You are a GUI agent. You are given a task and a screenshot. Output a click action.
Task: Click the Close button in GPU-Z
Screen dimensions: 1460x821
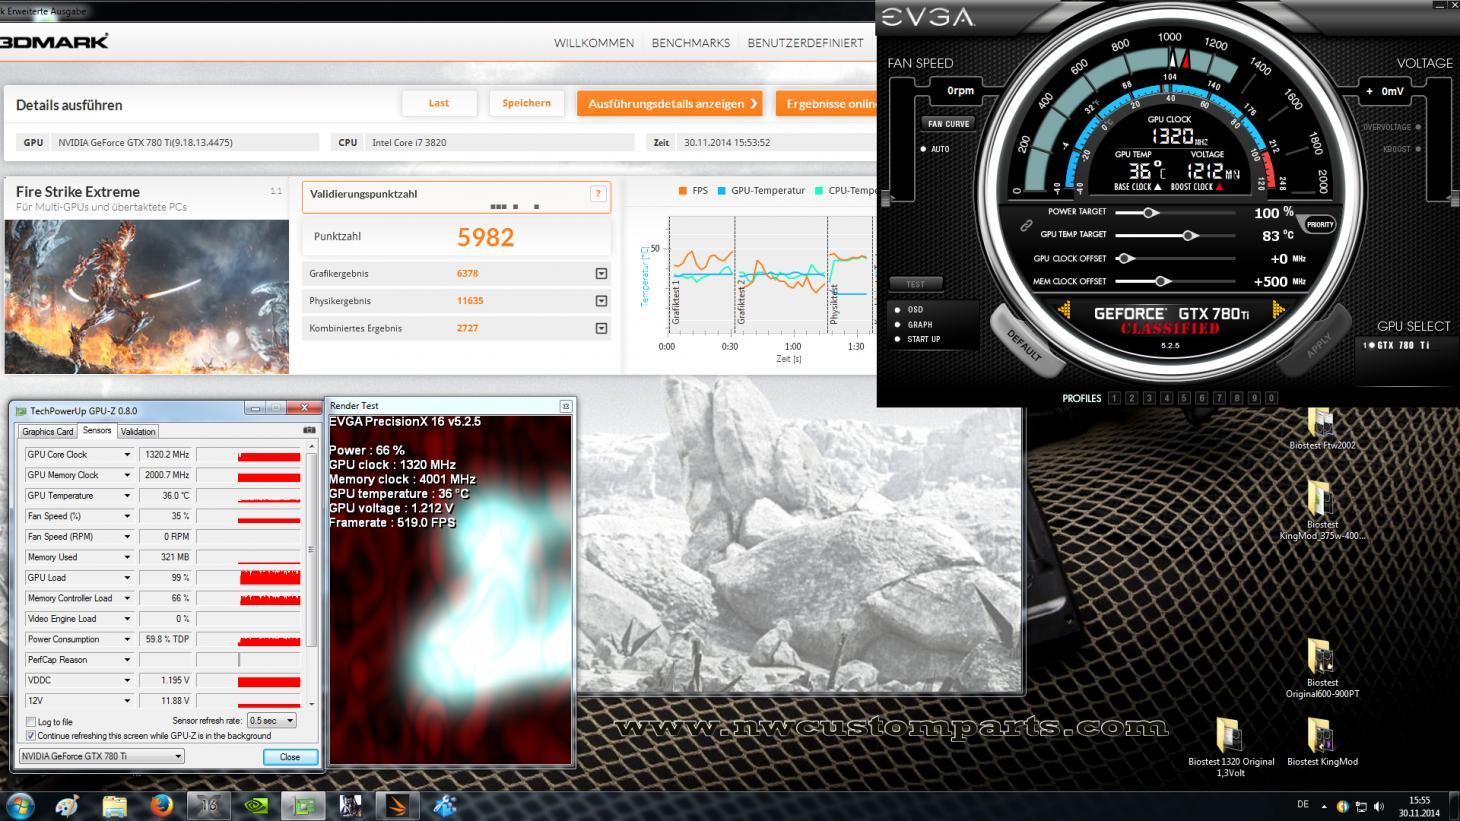(290, 757)
